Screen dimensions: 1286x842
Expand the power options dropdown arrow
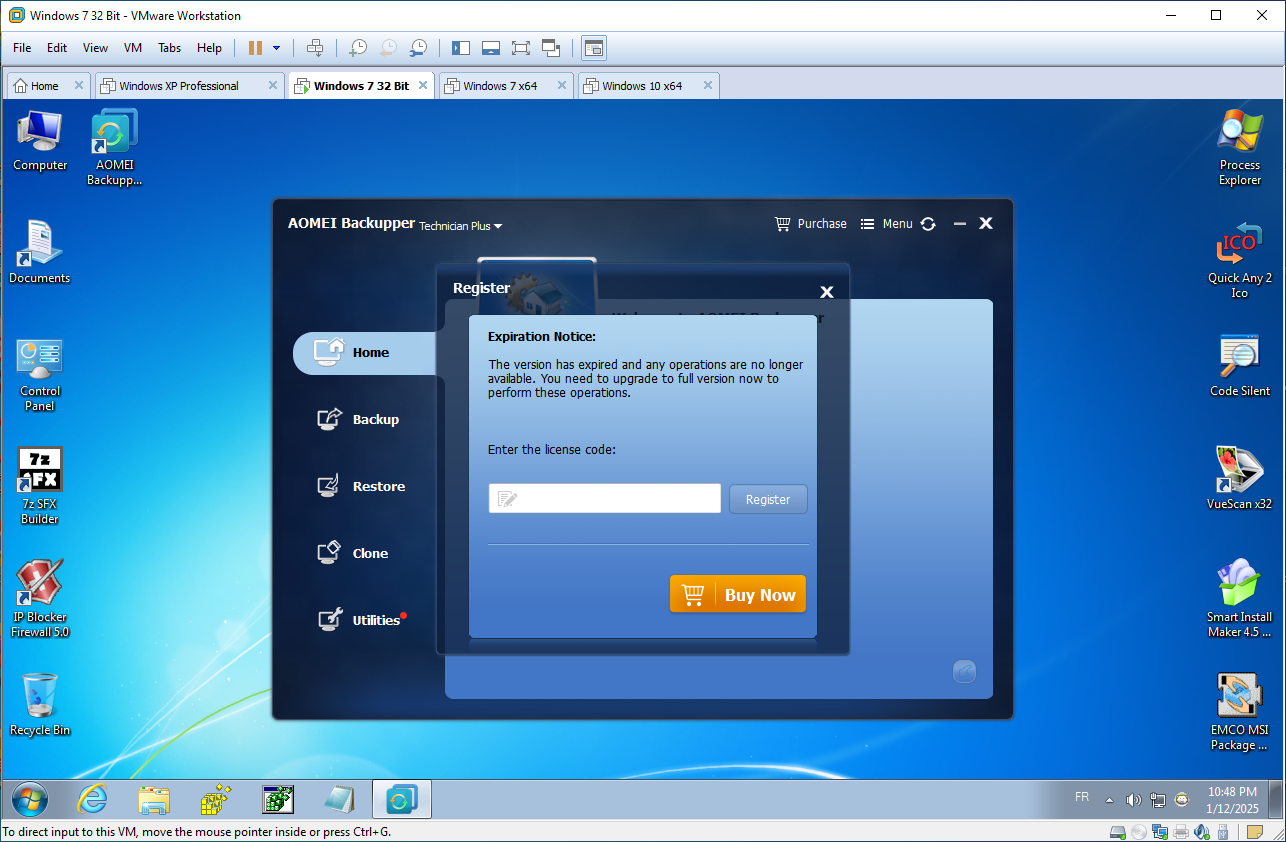(276, 48)
